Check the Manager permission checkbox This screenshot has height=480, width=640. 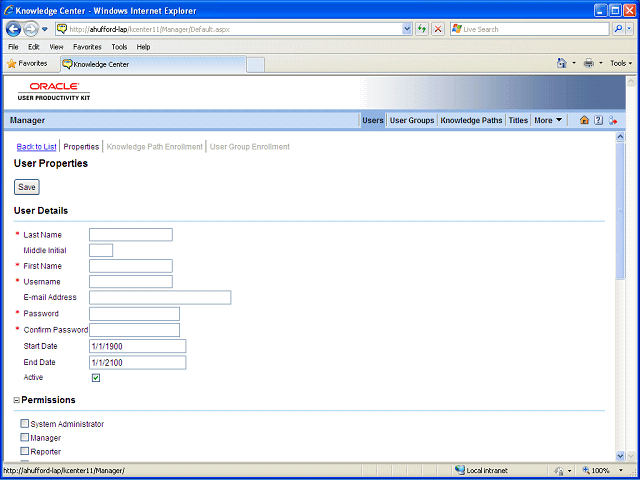[x=25, y=437]
